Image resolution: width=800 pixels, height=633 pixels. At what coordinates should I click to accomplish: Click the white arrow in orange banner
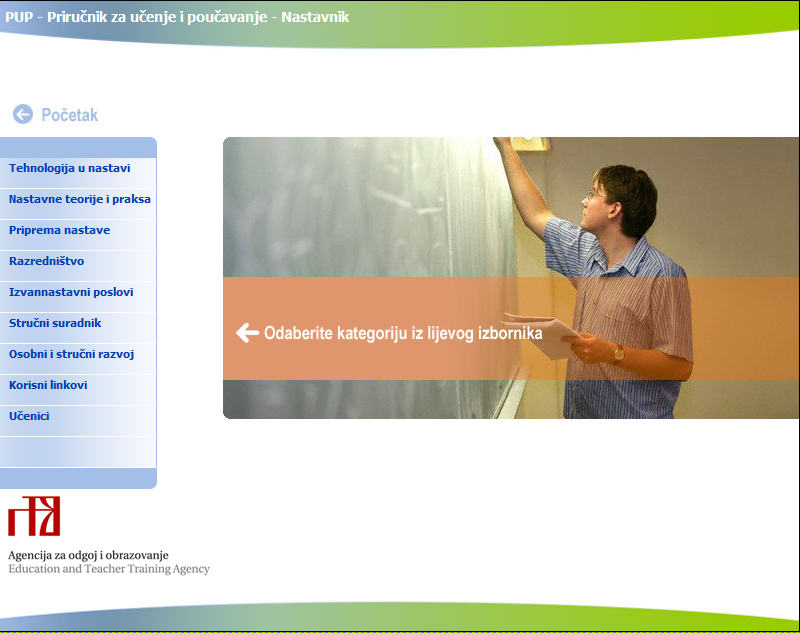click(247, 333)
